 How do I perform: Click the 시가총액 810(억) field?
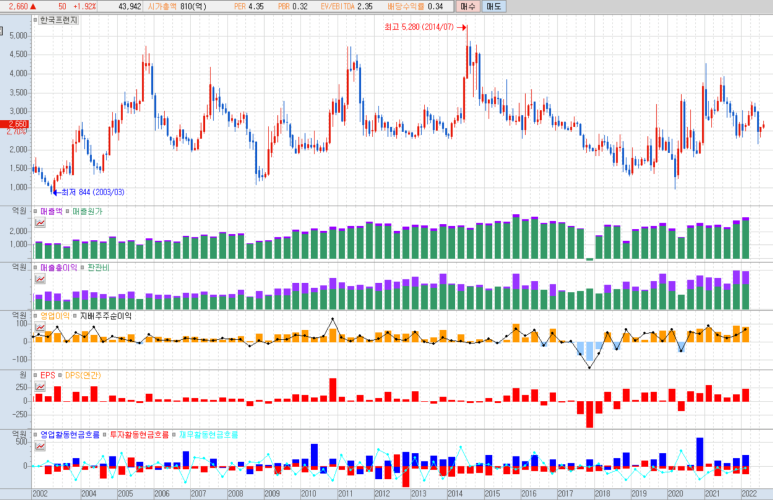point(177,6)
